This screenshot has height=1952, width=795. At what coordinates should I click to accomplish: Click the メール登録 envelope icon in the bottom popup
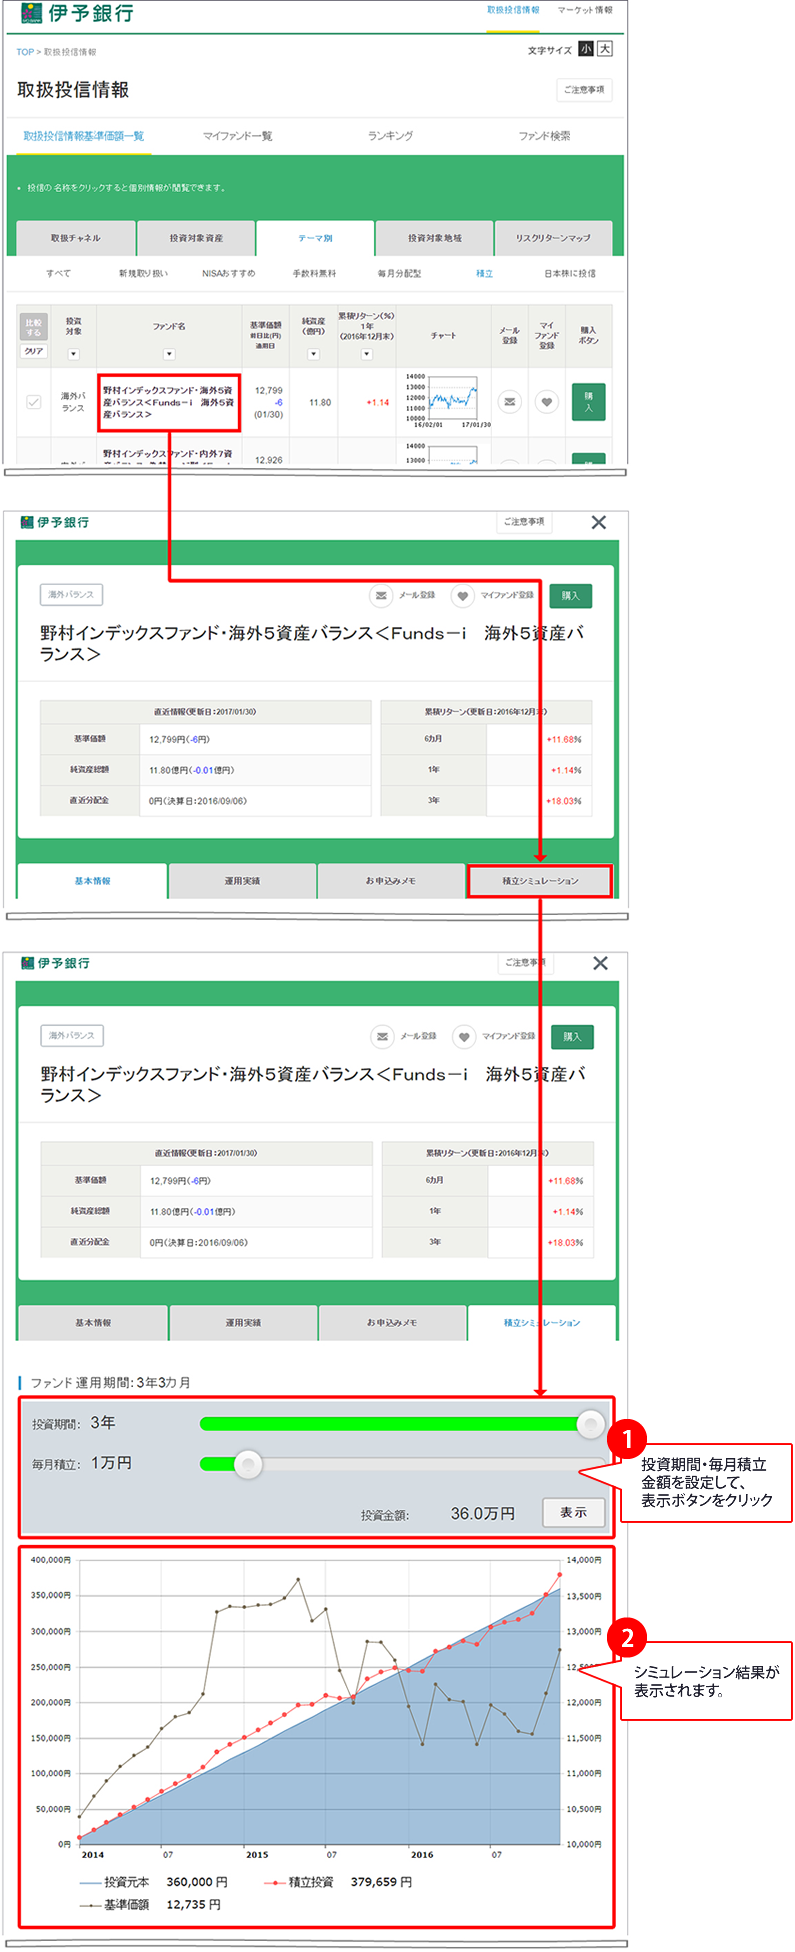point(382,1037)
